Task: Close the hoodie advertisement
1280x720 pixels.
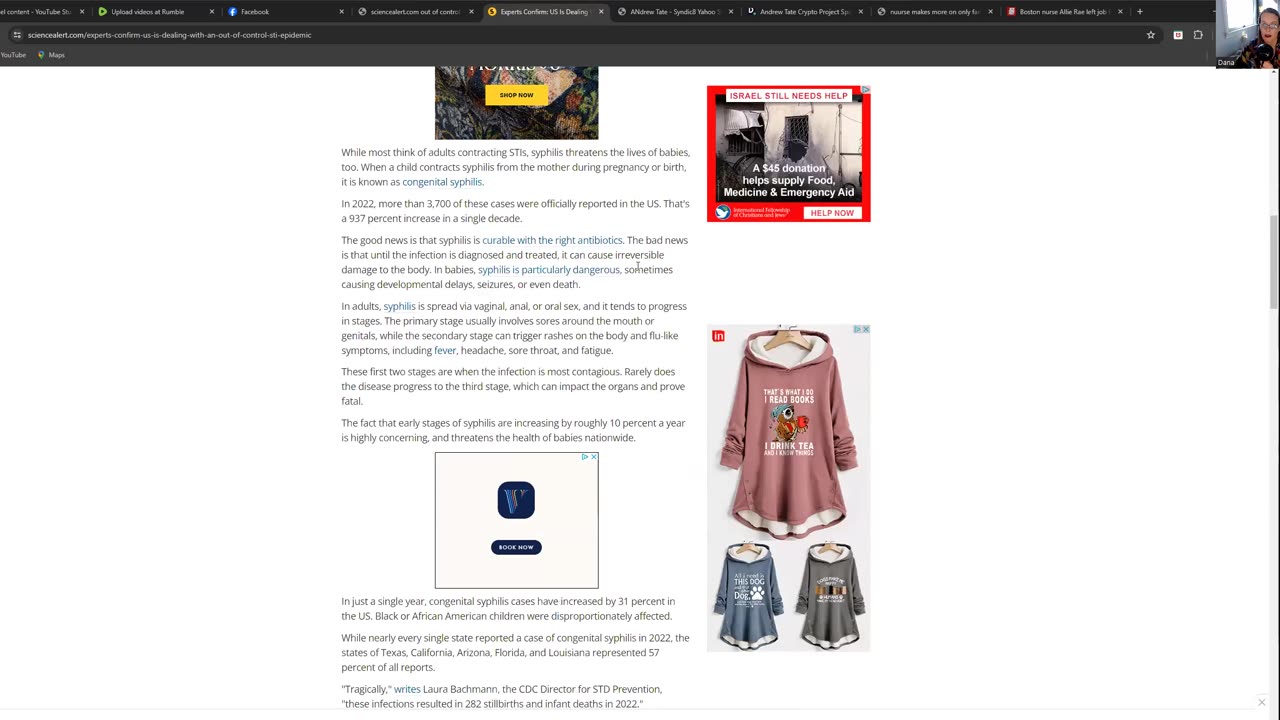Action: click(x=866, y=329)
